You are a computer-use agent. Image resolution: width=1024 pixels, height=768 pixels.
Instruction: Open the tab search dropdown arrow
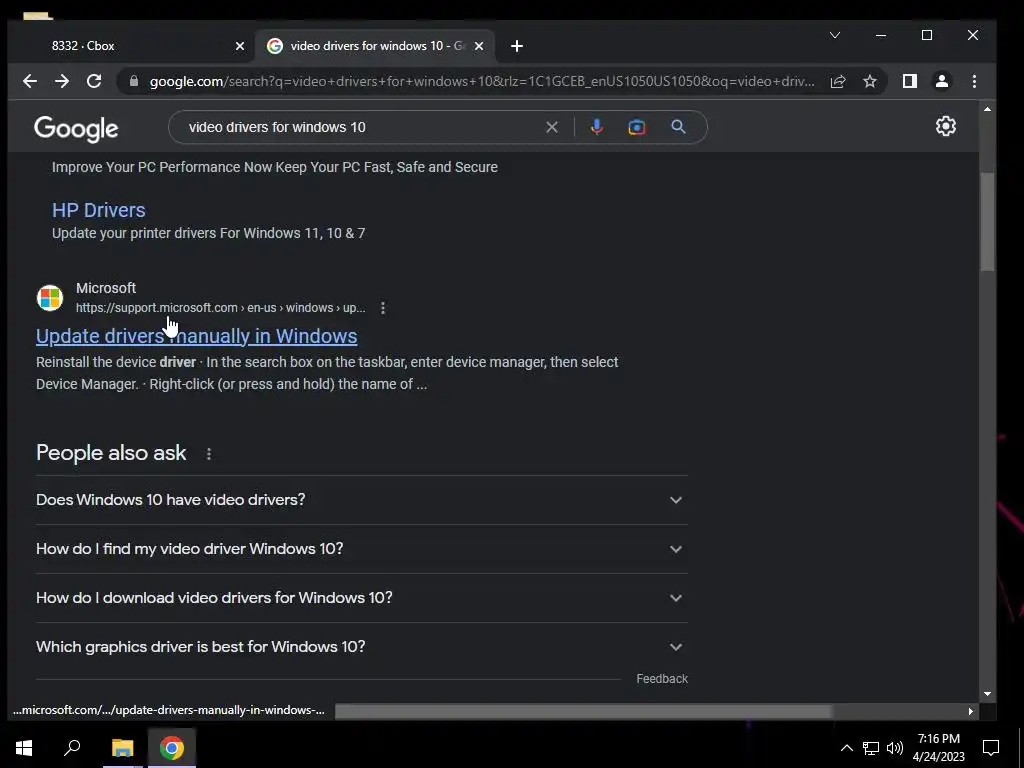point(835,35)
